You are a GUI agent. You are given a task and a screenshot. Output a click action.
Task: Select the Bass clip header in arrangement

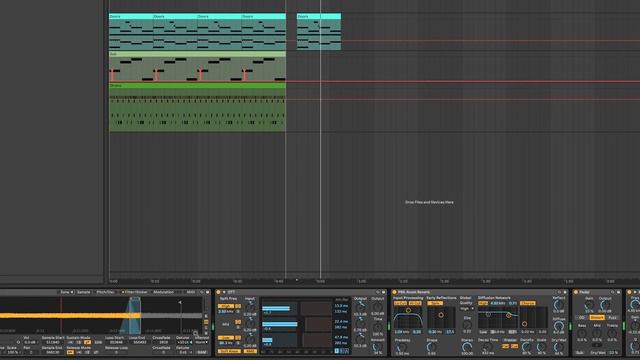[x=198, y=54]
